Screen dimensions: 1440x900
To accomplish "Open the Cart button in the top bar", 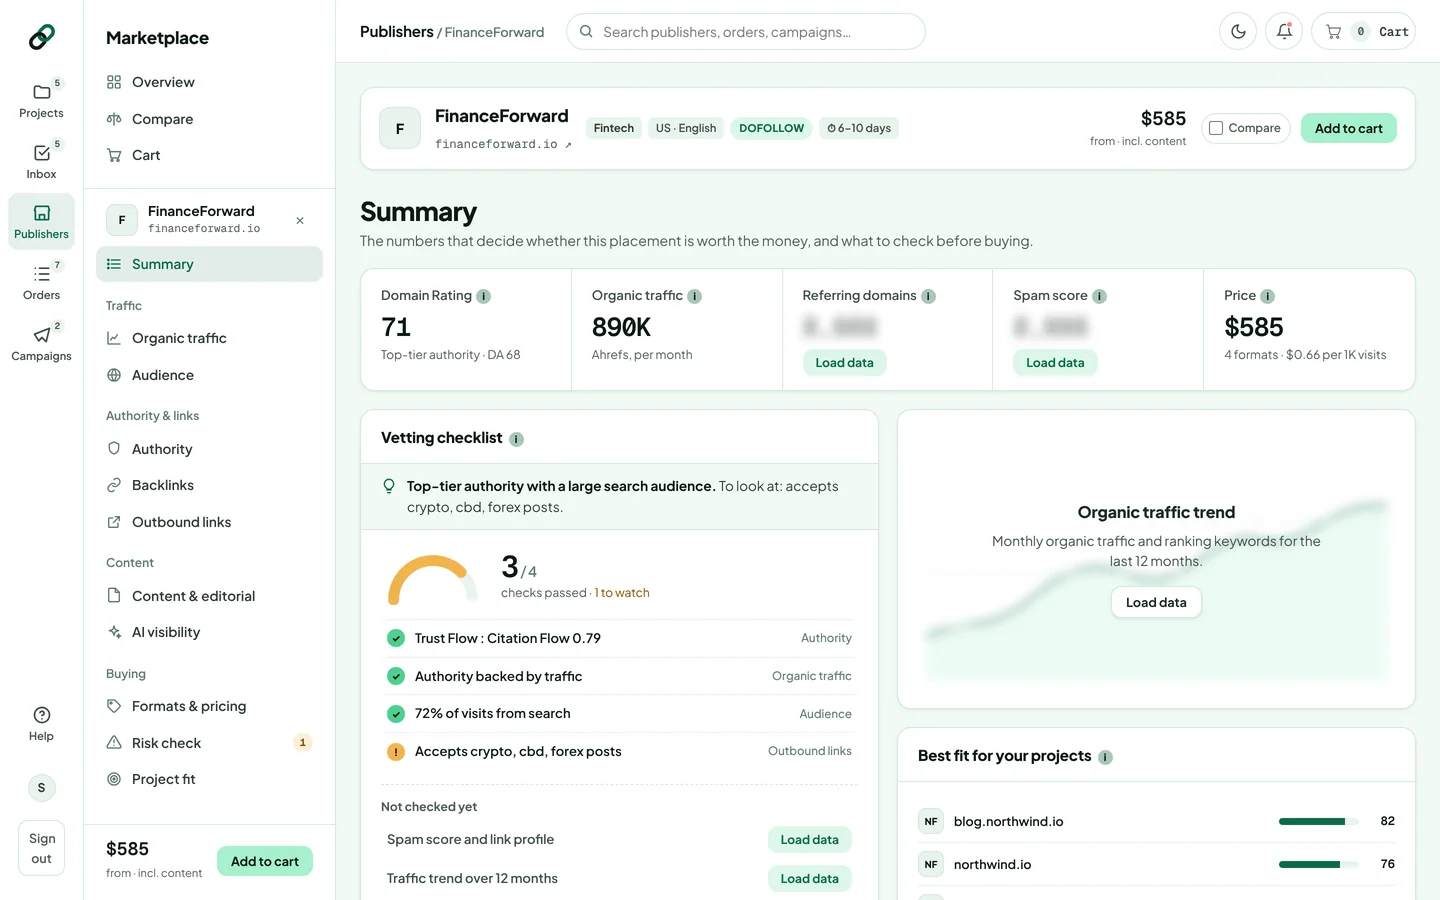I will [1363, 31].
